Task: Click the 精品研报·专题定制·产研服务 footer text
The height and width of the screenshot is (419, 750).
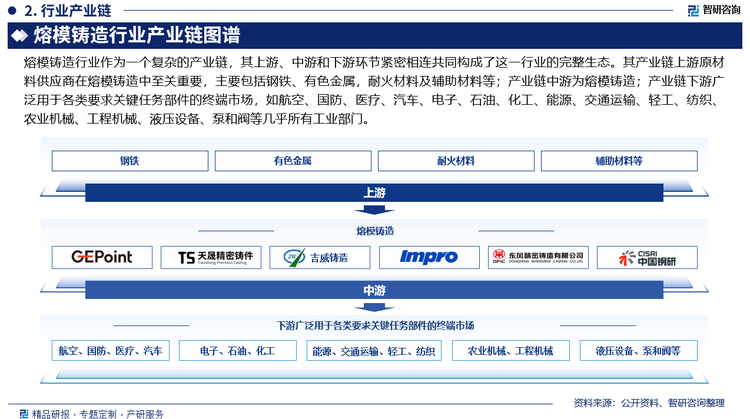Action: coord(98,414)
